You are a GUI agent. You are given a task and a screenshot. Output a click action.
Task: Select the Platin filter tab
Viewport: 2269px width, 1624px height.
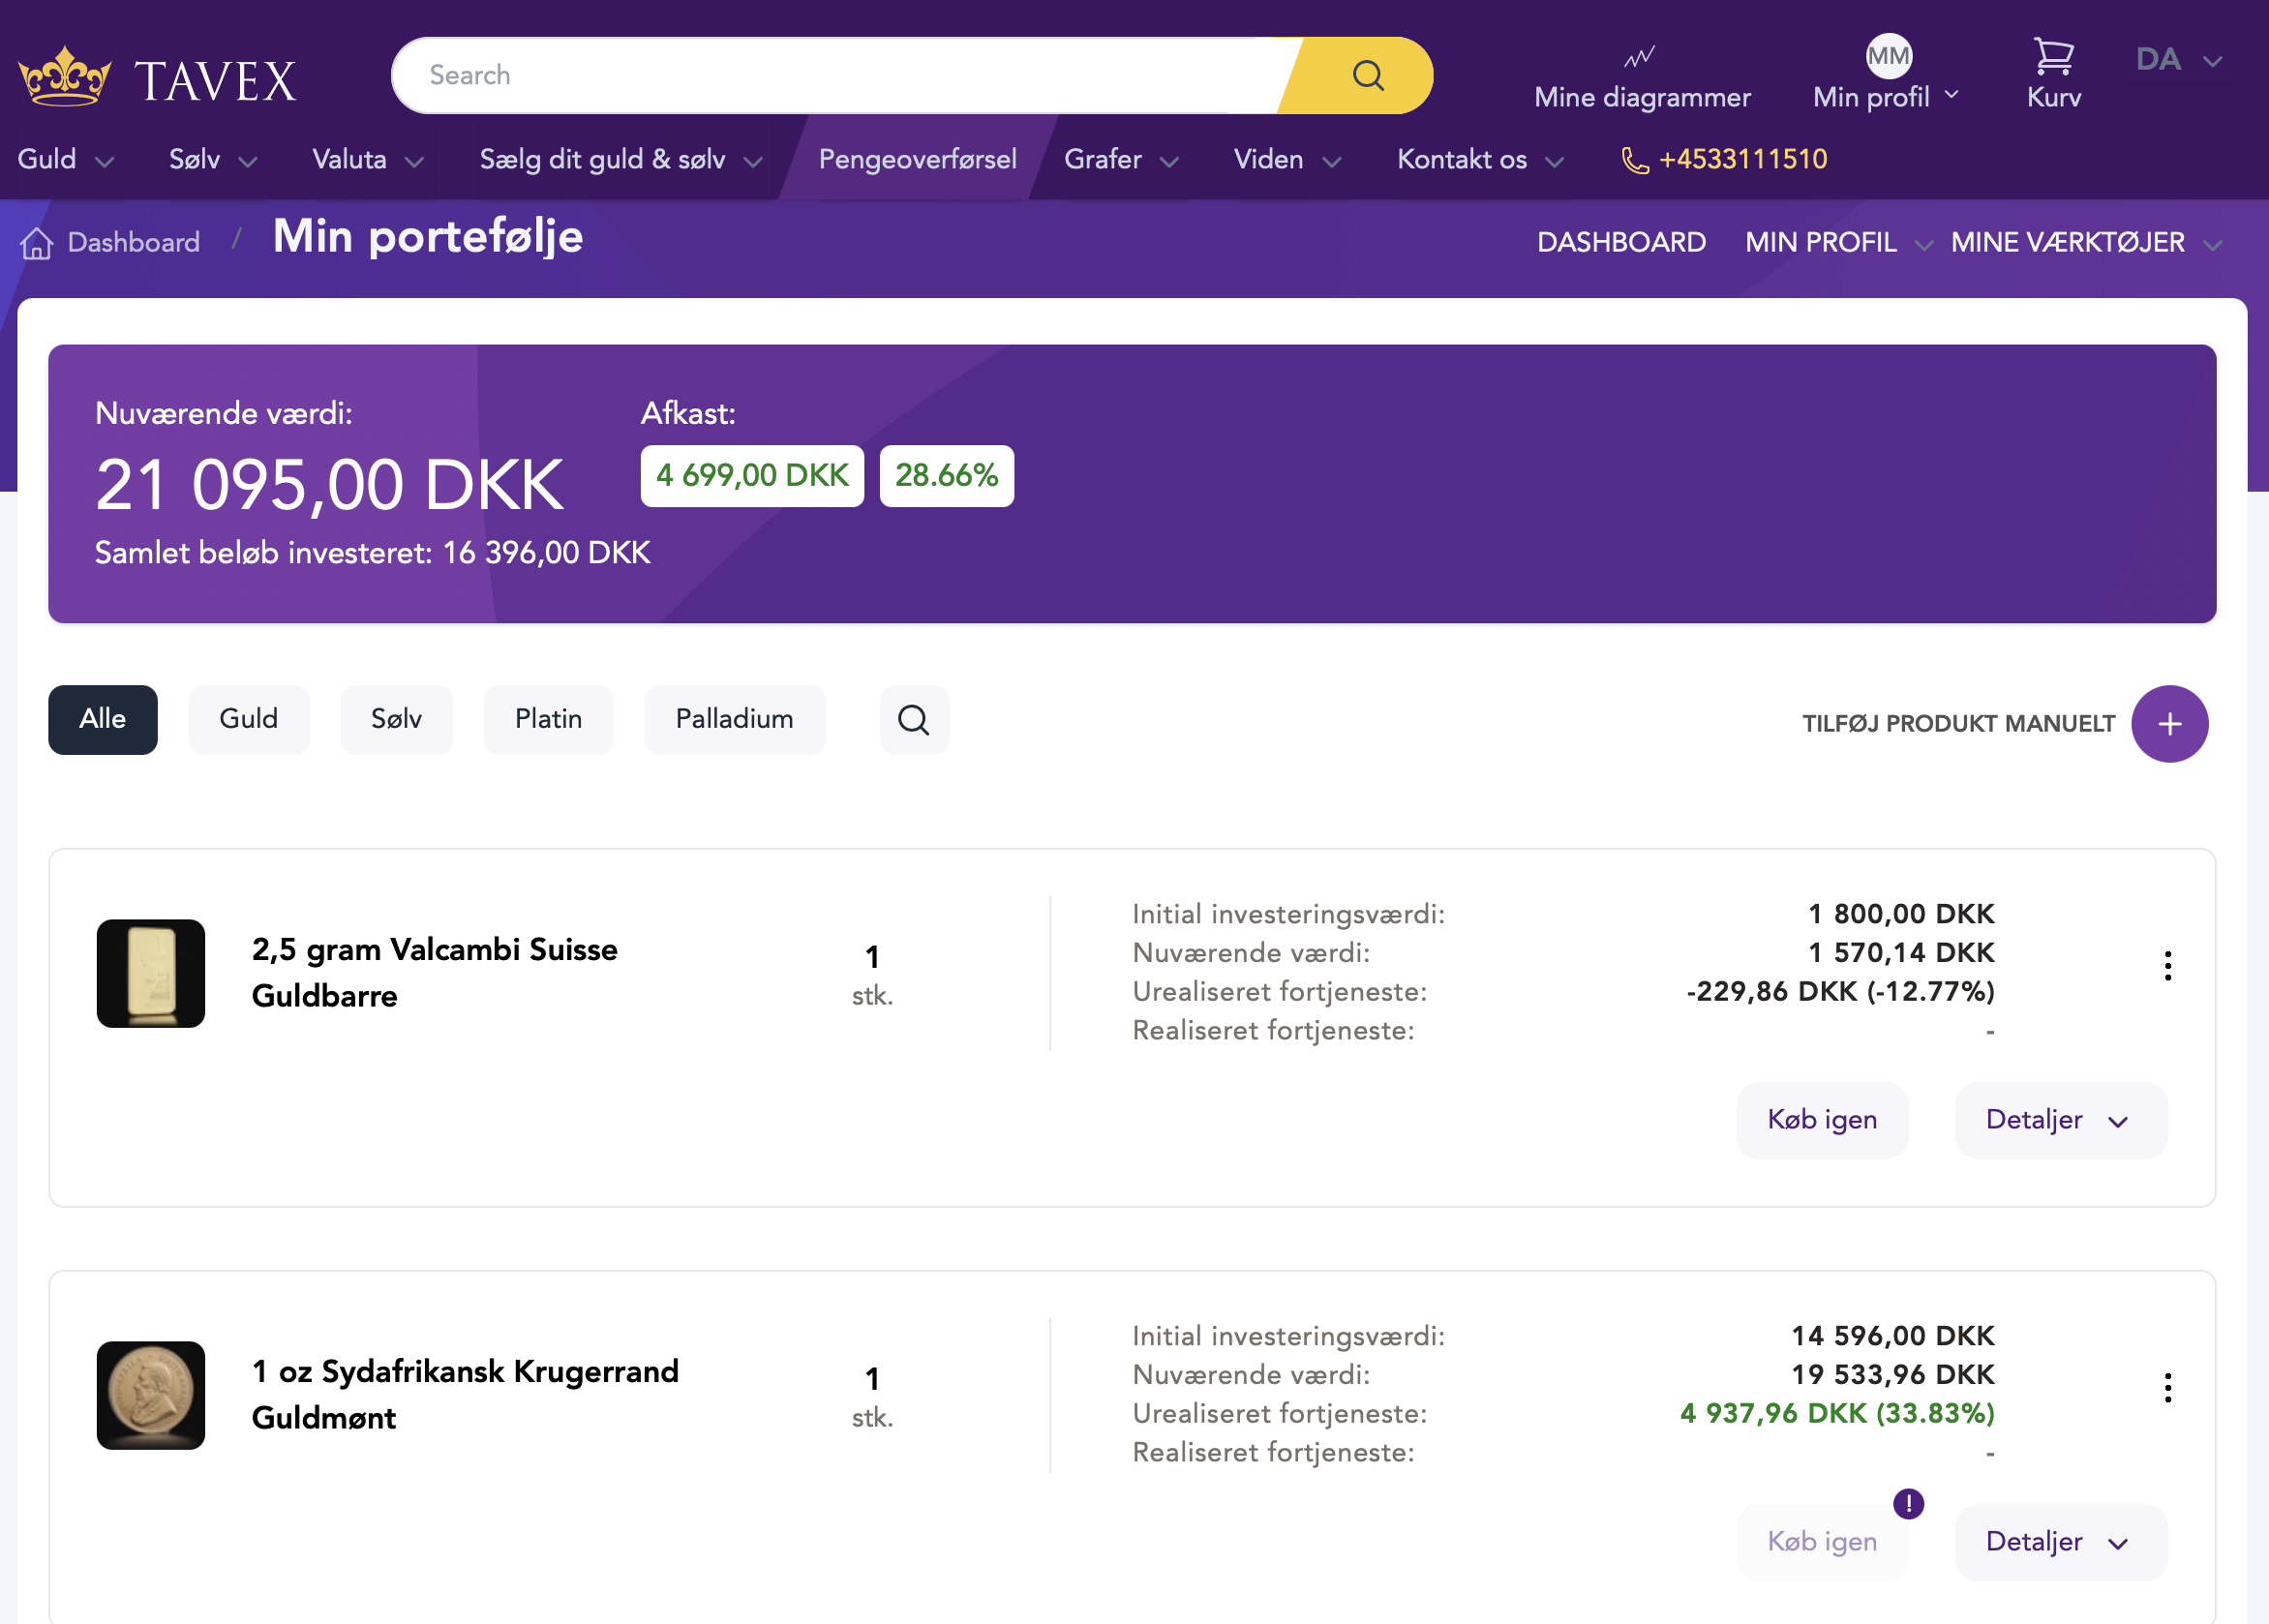click(x=548, y=719)
